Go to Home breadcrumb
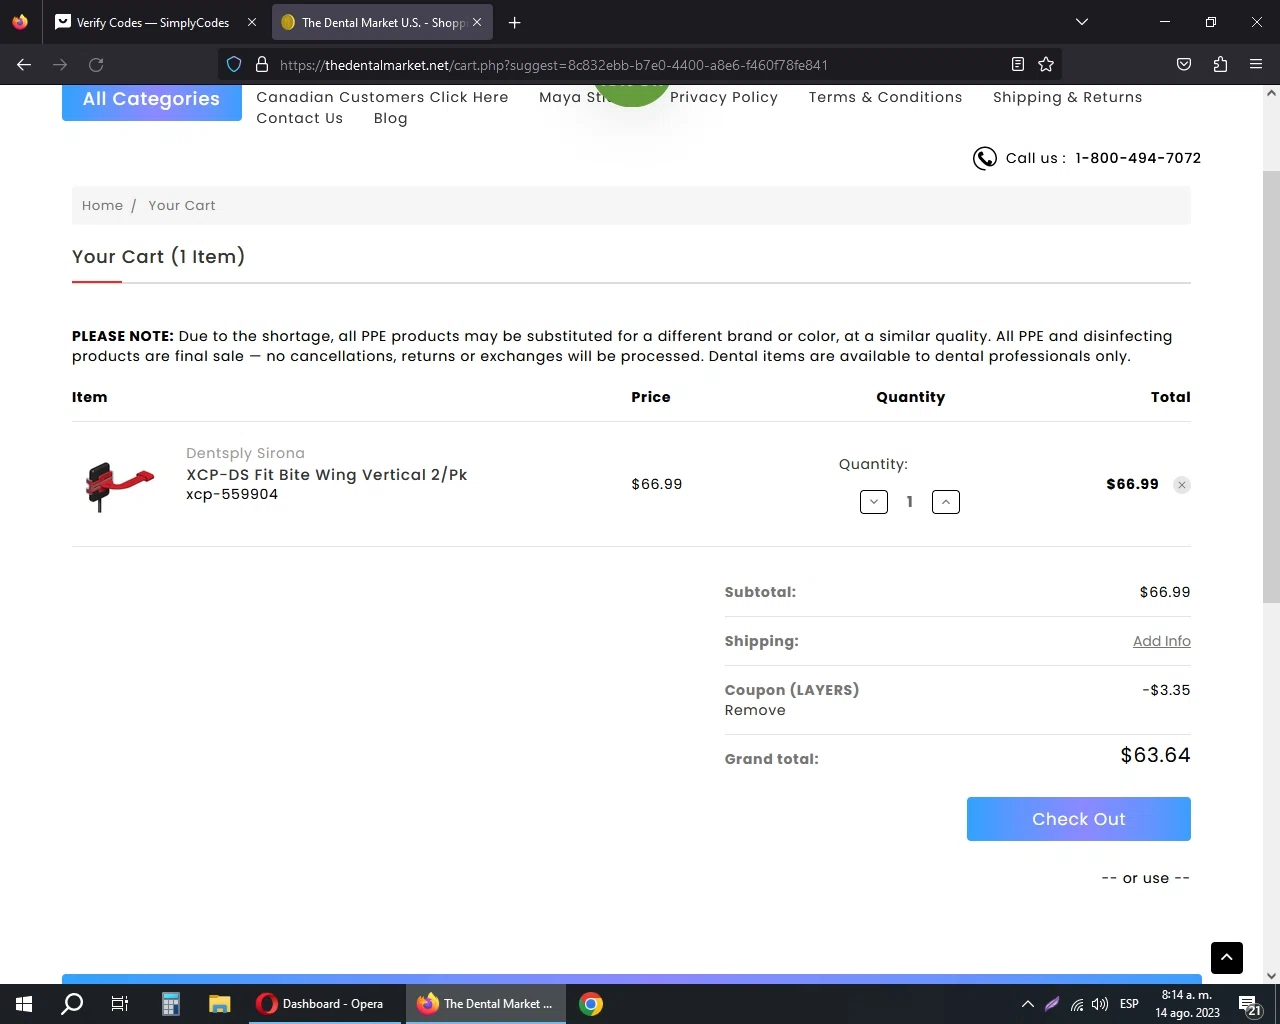The image size is (1280, 1024). 102,205
